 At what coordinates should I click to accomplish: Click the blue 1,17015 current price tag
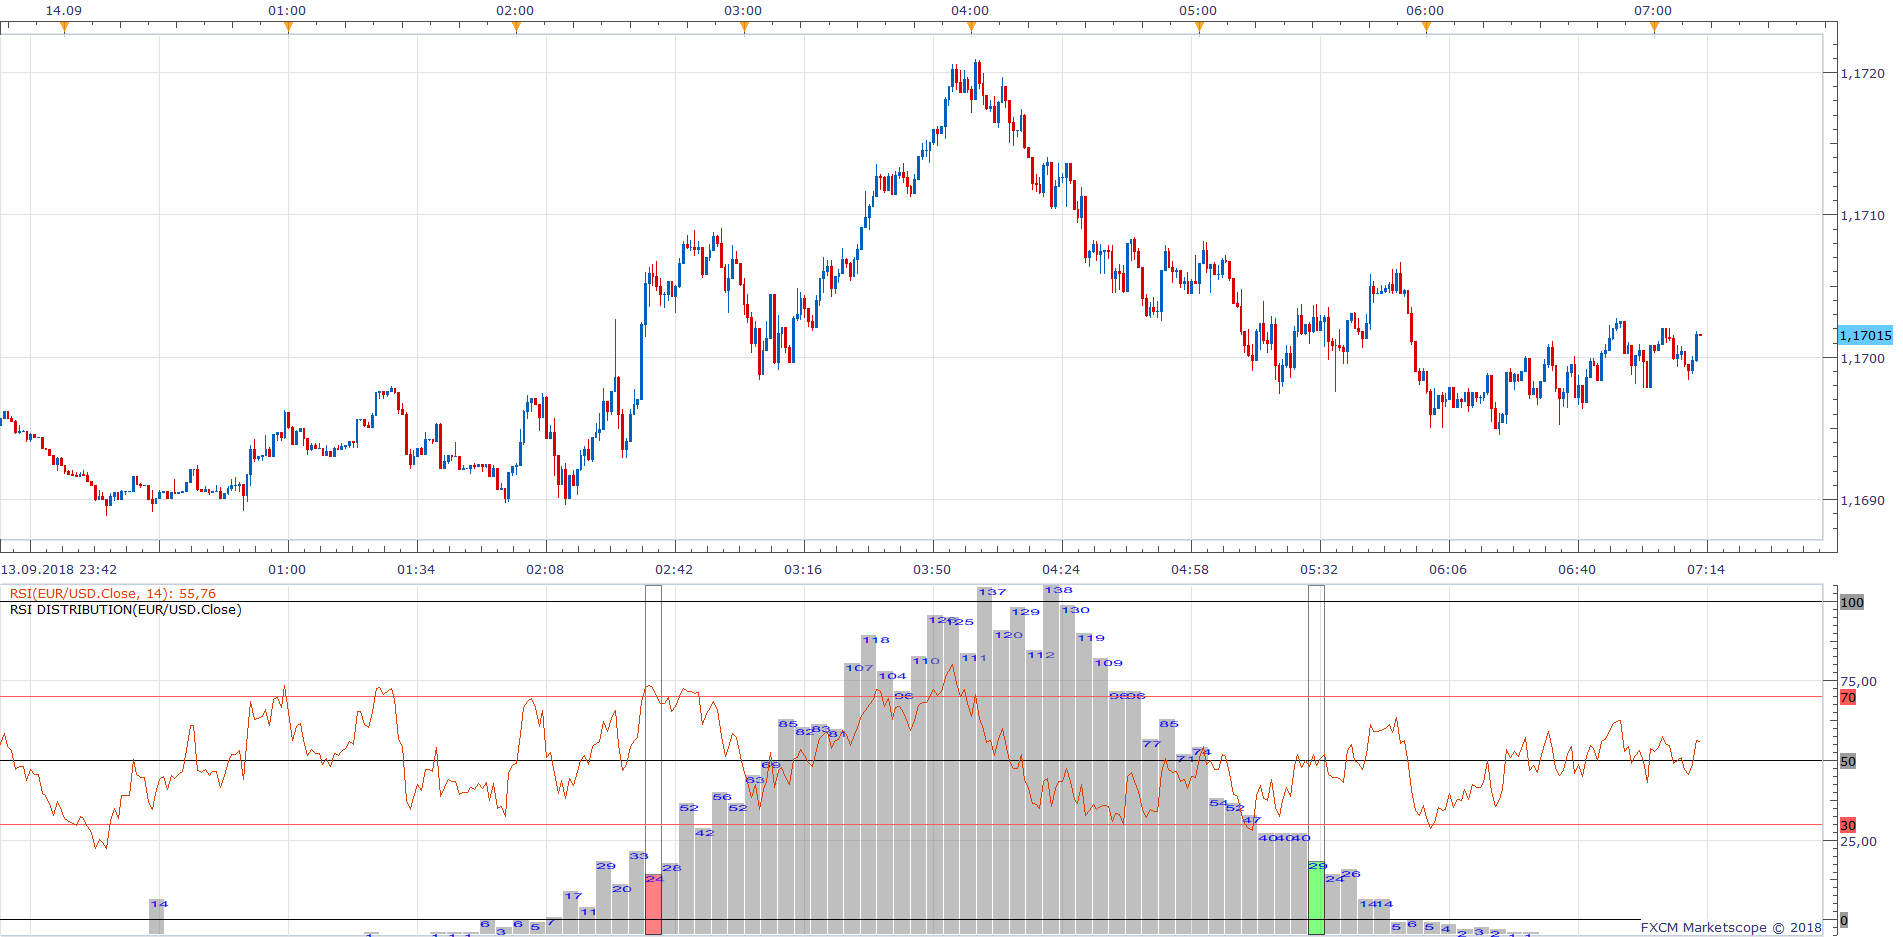pos(1865,336)
